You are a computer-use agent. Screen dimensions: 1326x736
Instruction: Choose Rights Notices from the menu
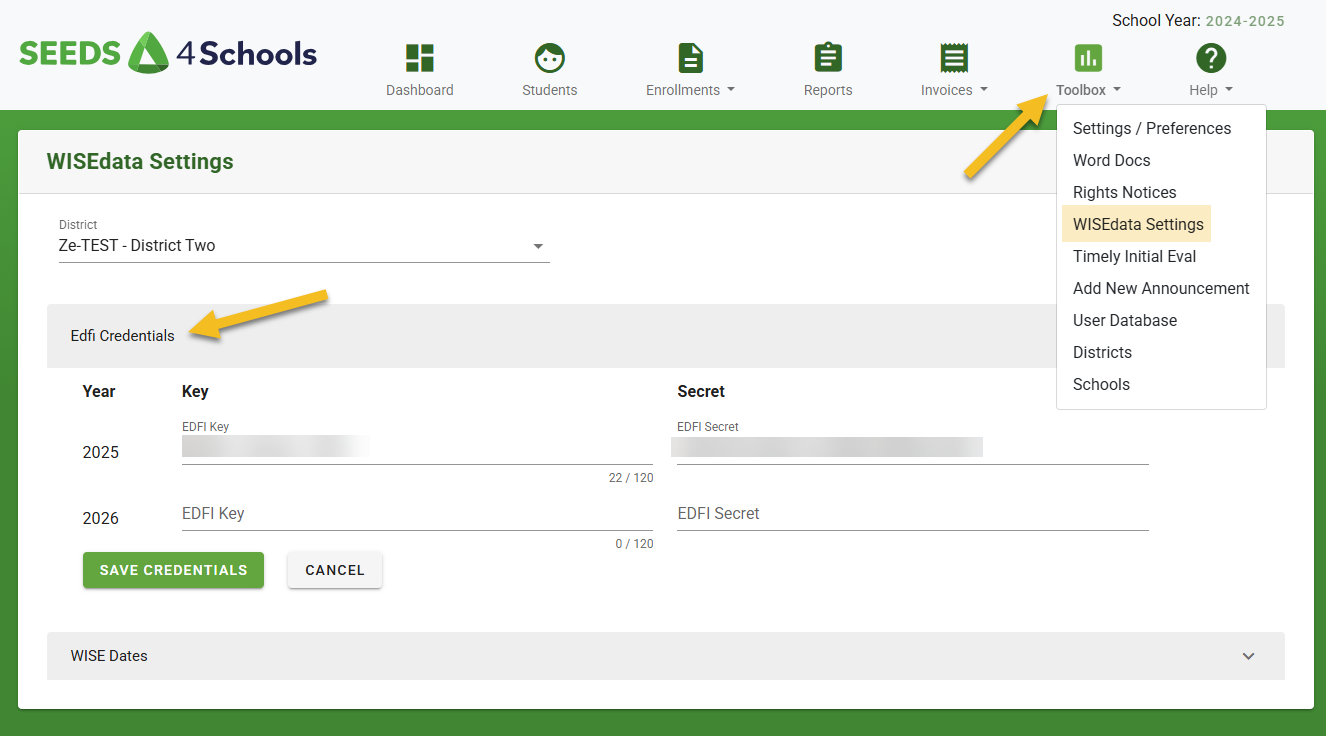pyautogui.click(x=1124, y=192)
